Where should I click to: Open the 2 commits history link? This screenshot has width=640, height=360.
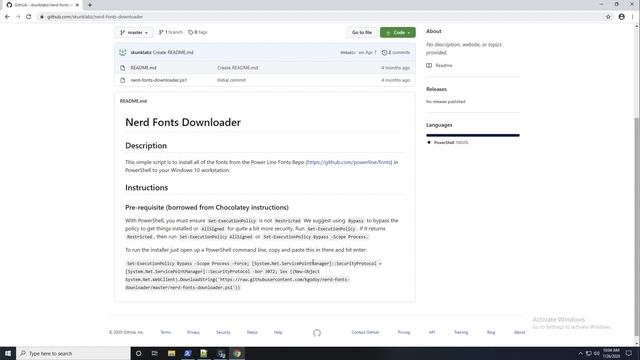(x=396, y=52)
